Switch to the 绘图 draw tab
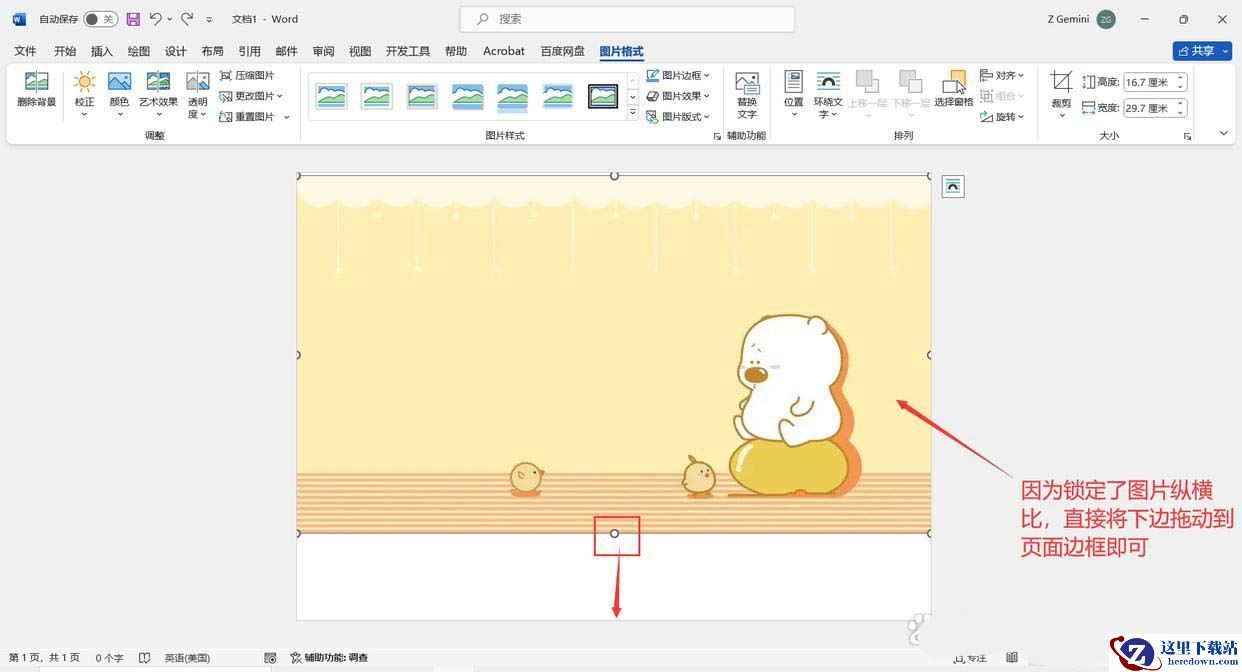Viewport: 1242px width, 672px height. pos(139,51)
